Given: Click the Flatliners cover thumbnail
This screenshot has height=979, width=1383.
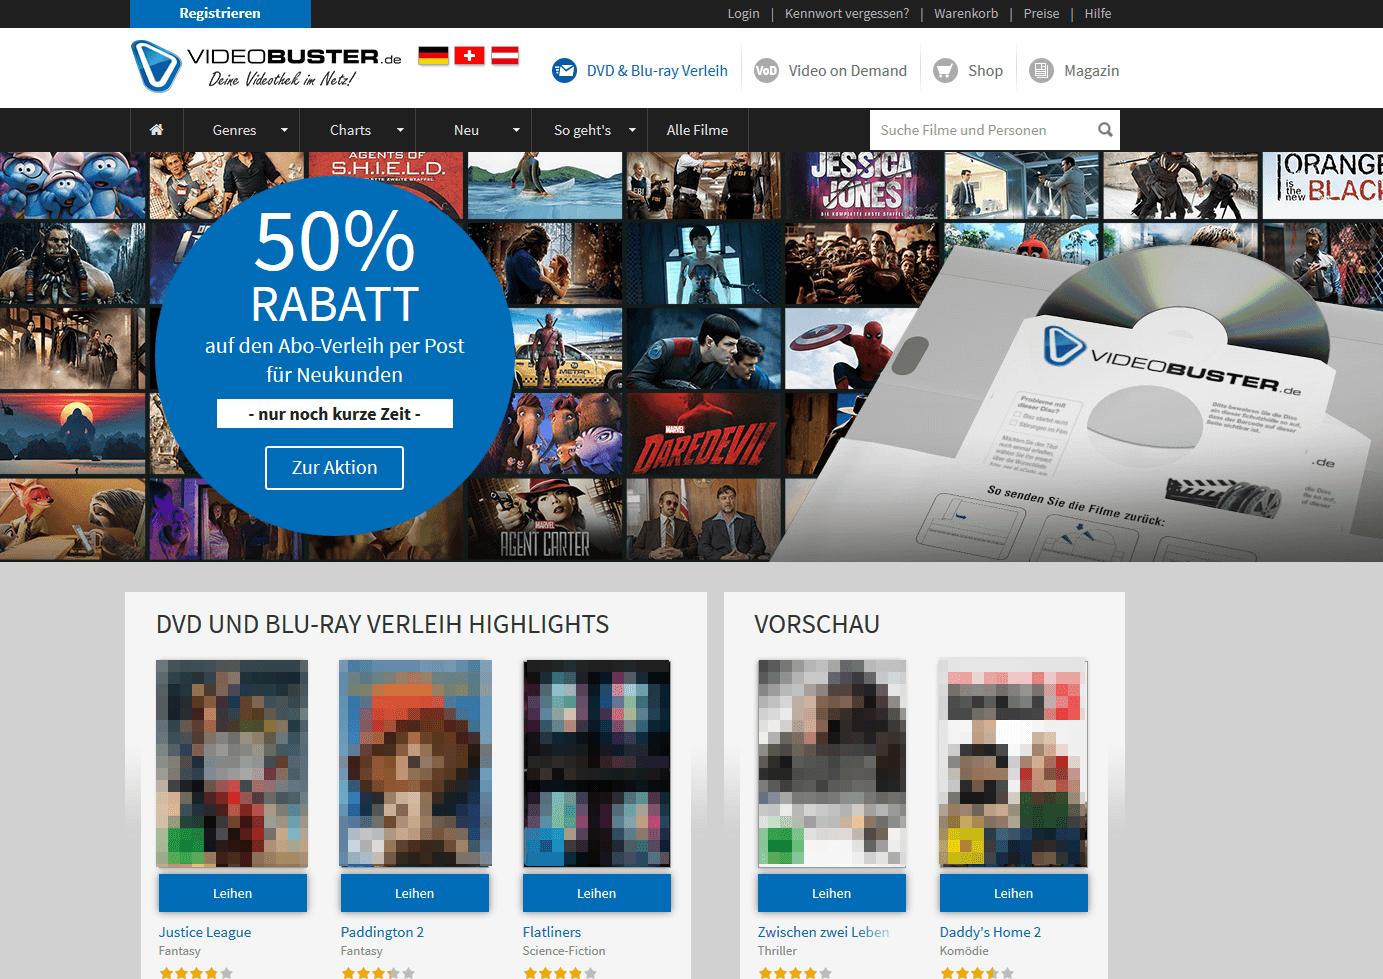Looking at the screenshot, I should (597, 763).
